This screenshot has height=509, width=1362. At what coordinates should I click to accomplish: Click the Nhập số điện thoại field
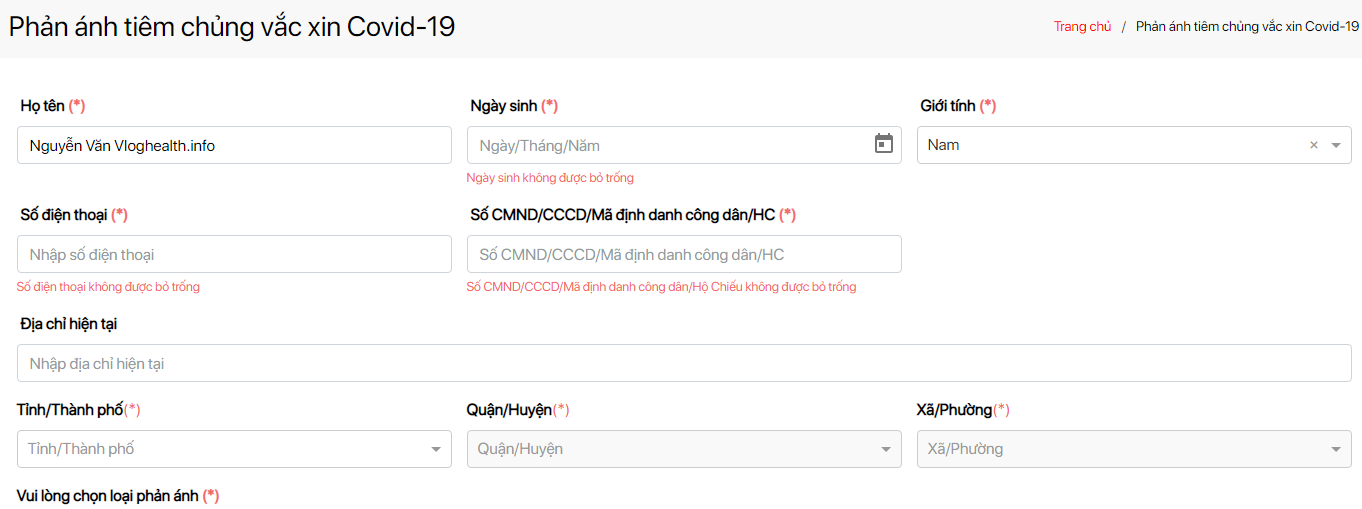[x=234, y=254]
